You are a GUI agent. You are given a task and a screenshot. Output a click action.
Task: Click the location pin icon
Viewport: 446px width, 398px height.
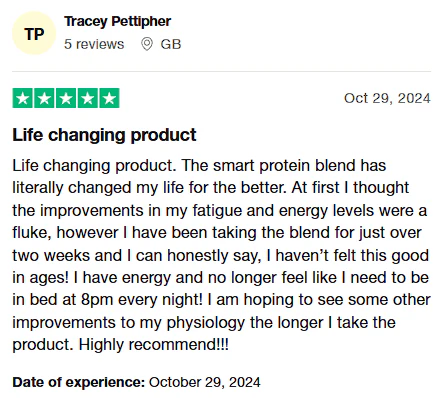pos(147,44)
